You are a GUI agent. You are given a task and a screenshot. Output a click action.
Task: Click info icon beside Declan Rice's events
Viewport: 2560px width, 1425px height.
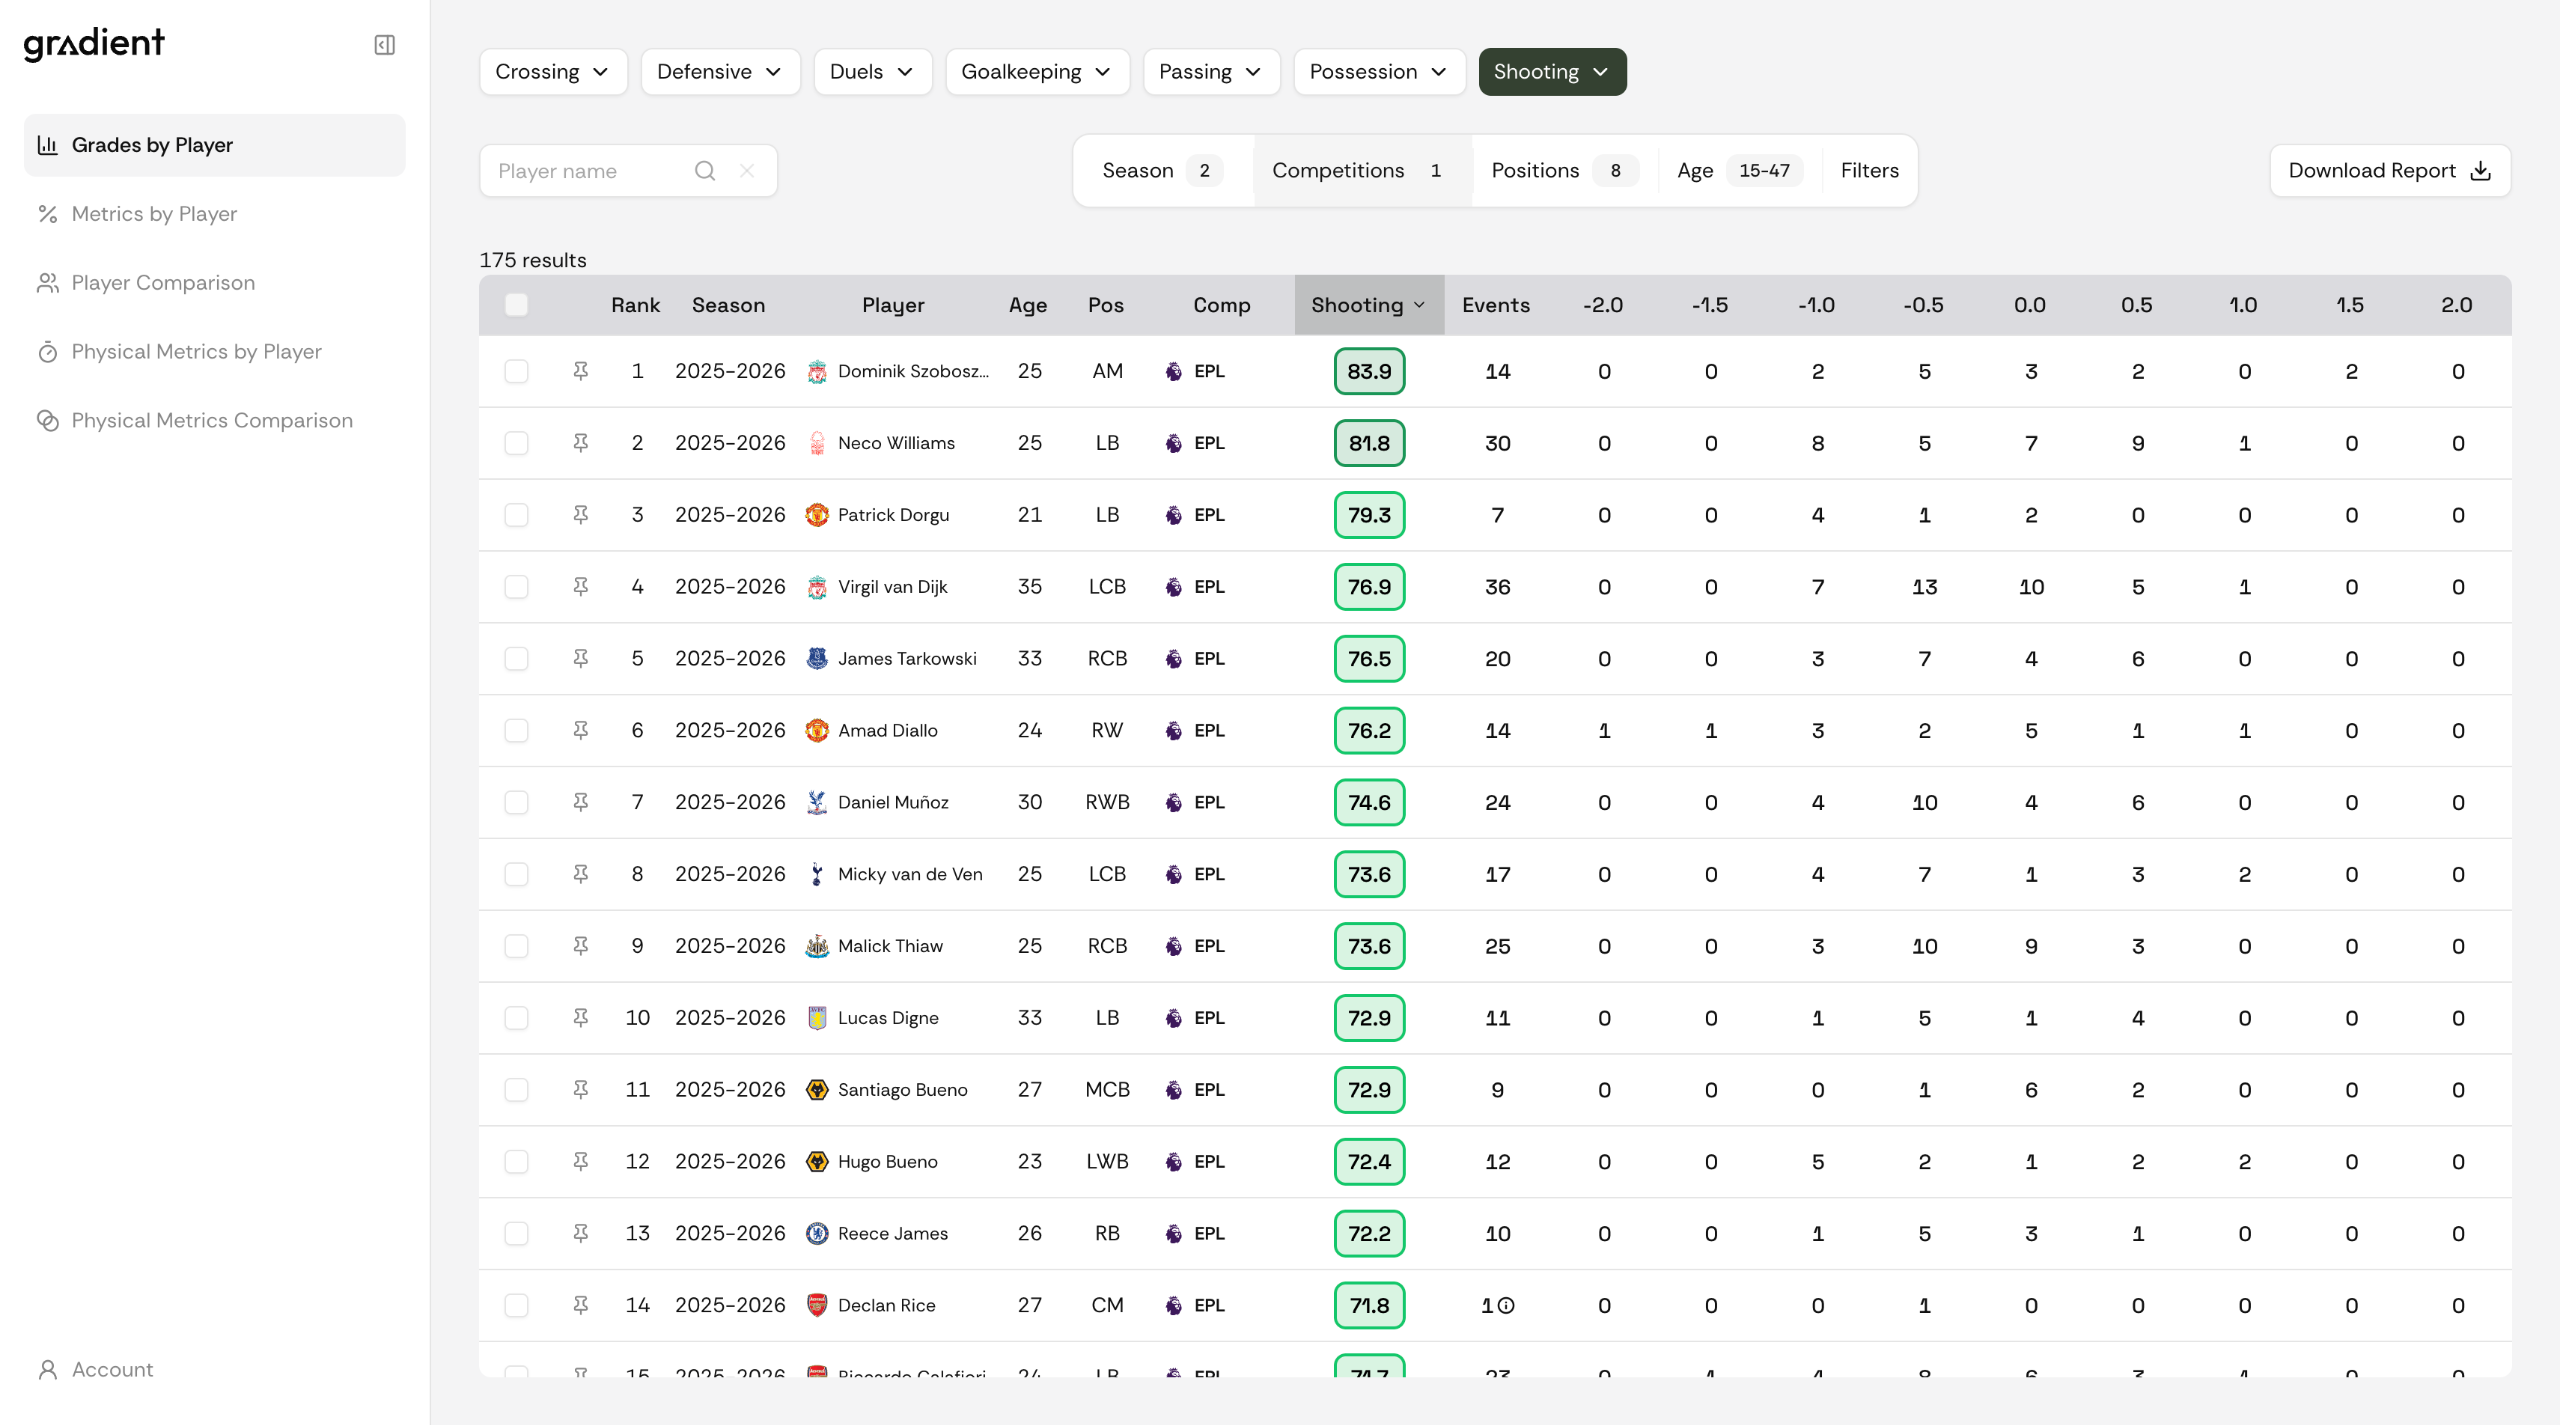point(1507,1305)
